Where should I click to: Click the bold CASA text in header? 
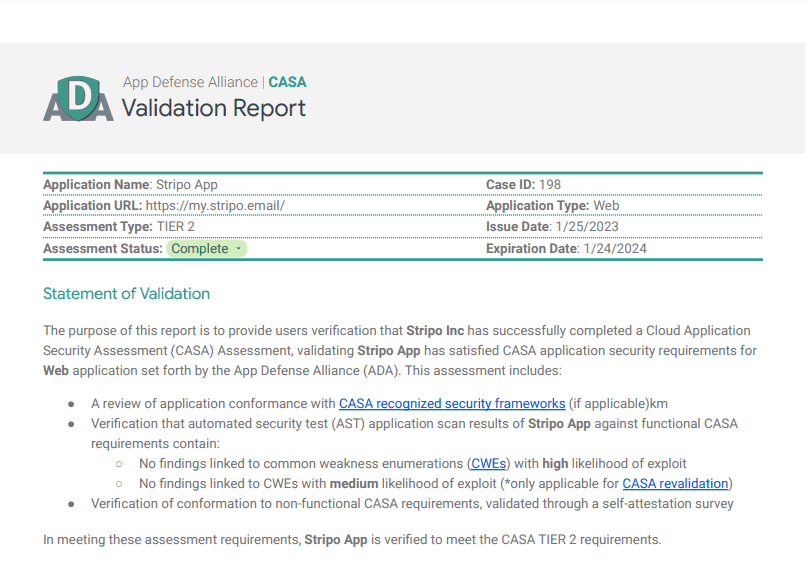(x=288, y=82)
